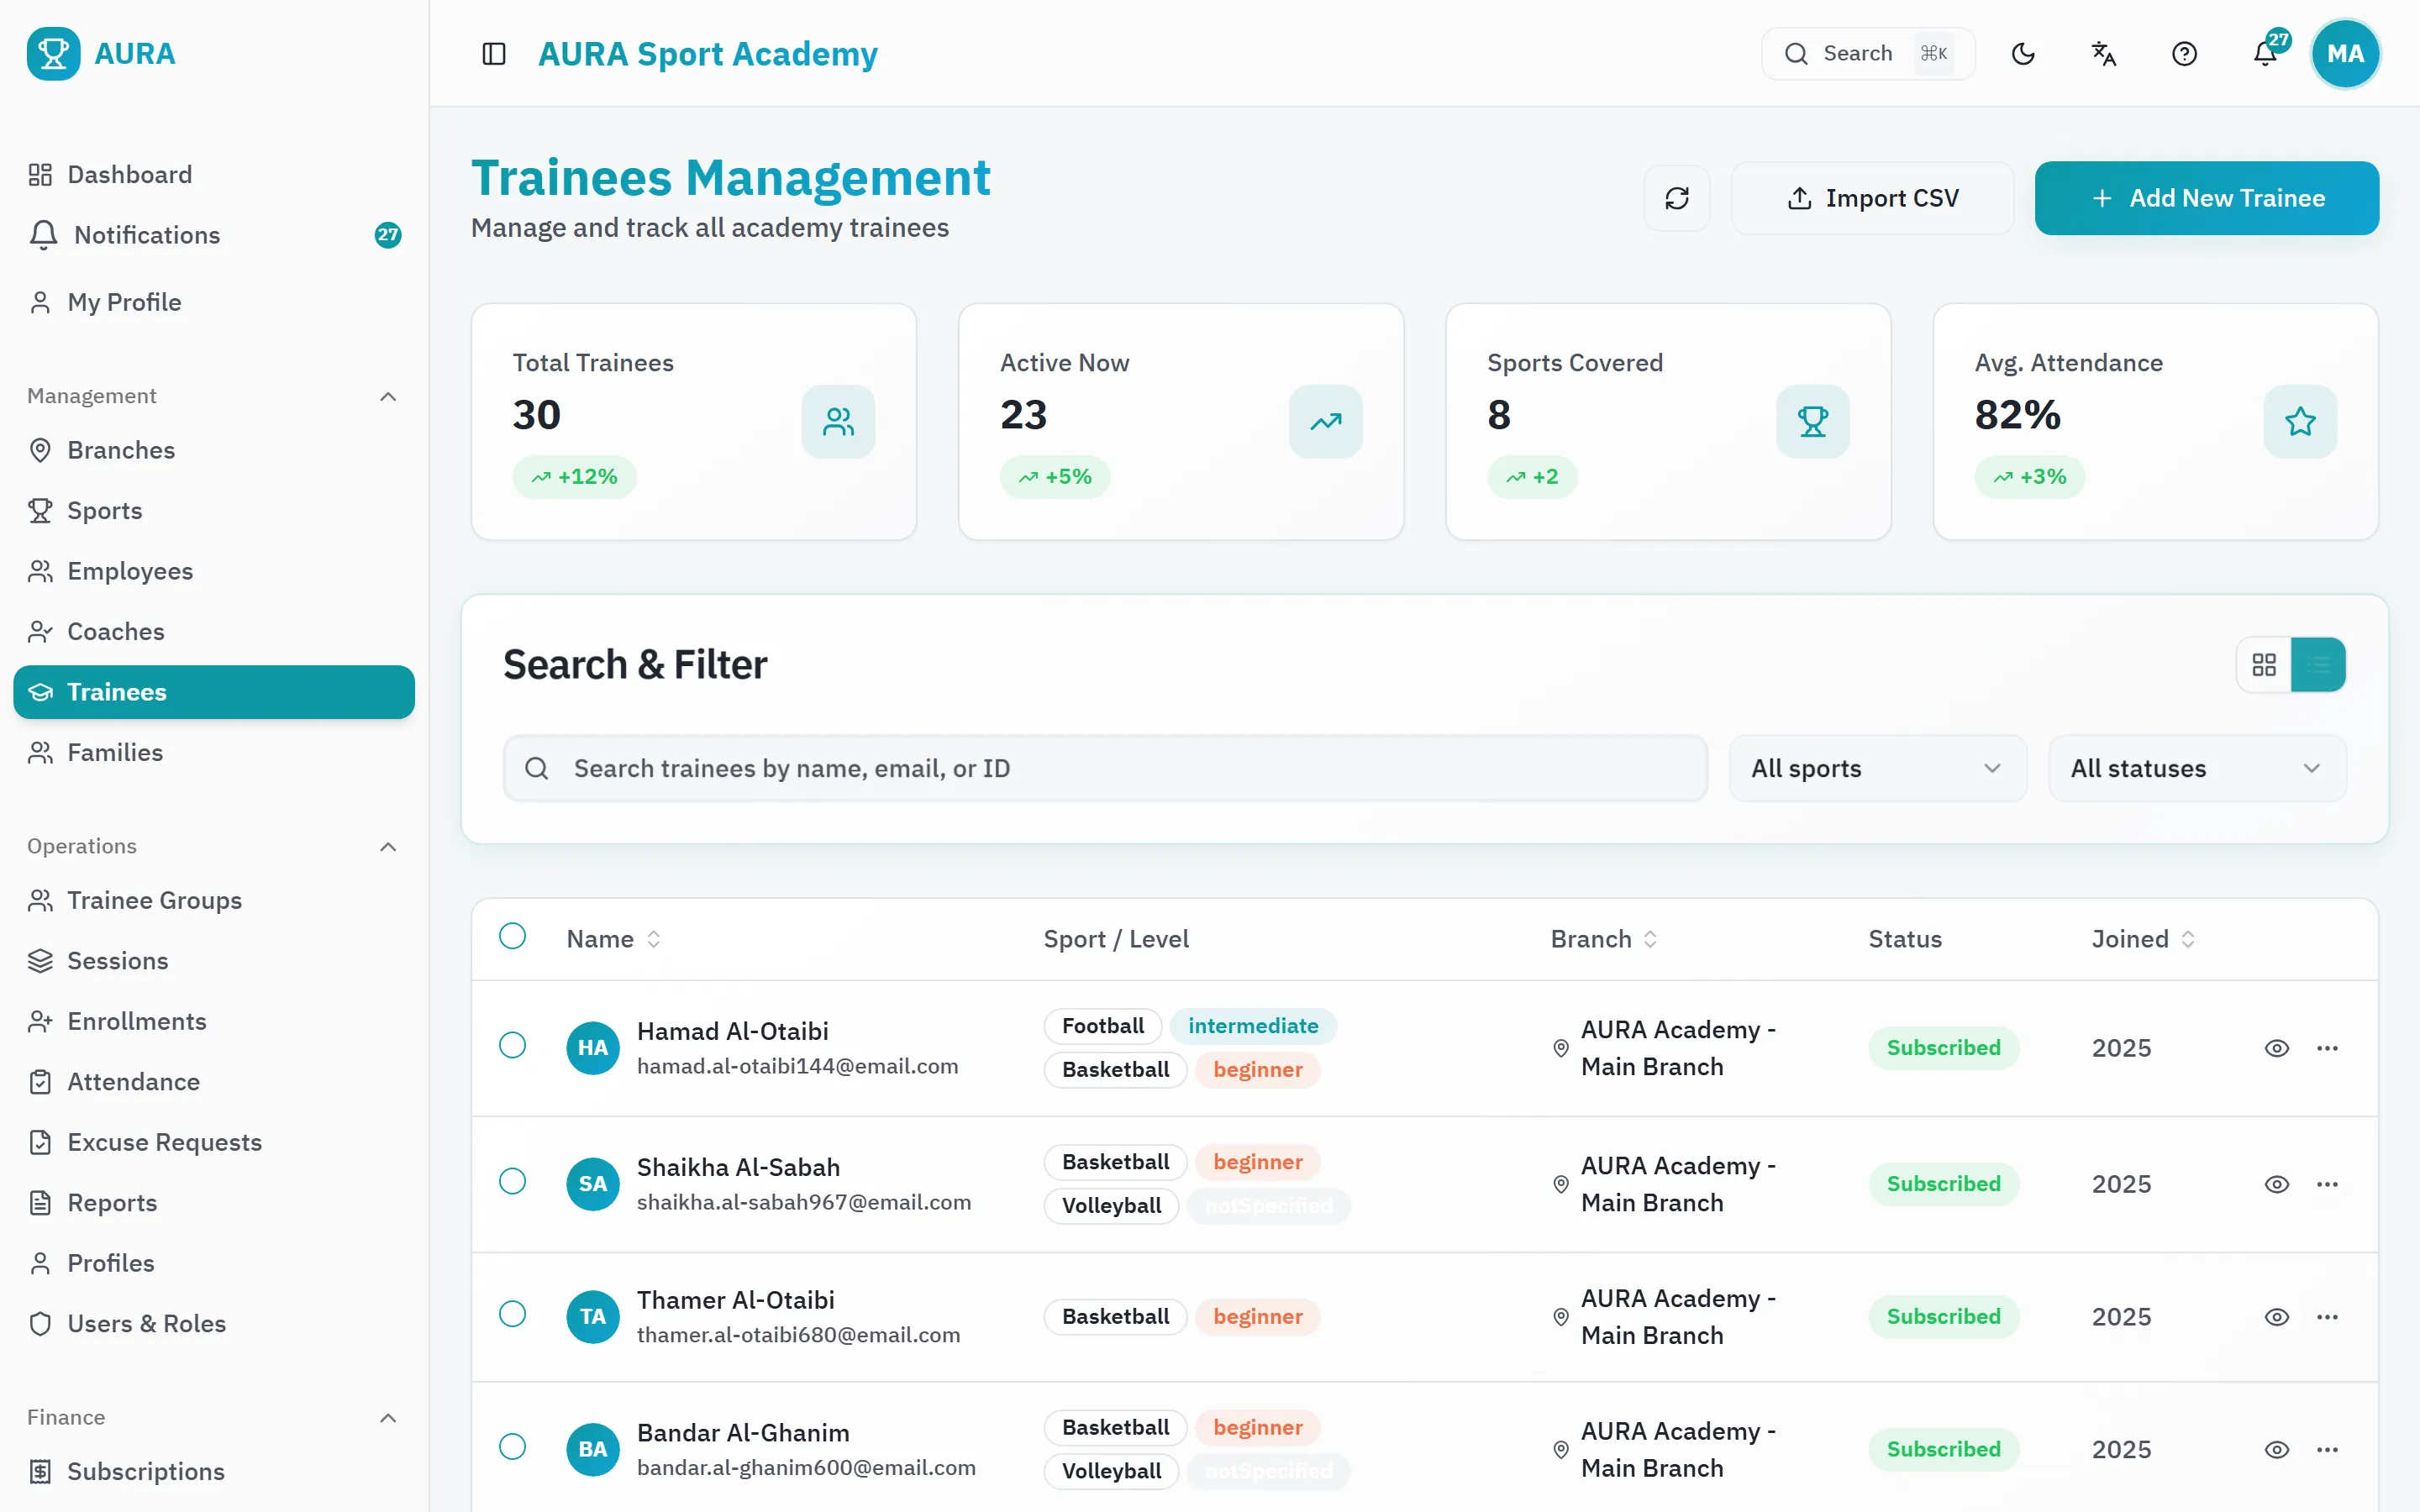Image resolution: width=2420 pixels, height=1512 pixels.
Task: Go to Families in sidebar
Action: click(x=214, y=753)
